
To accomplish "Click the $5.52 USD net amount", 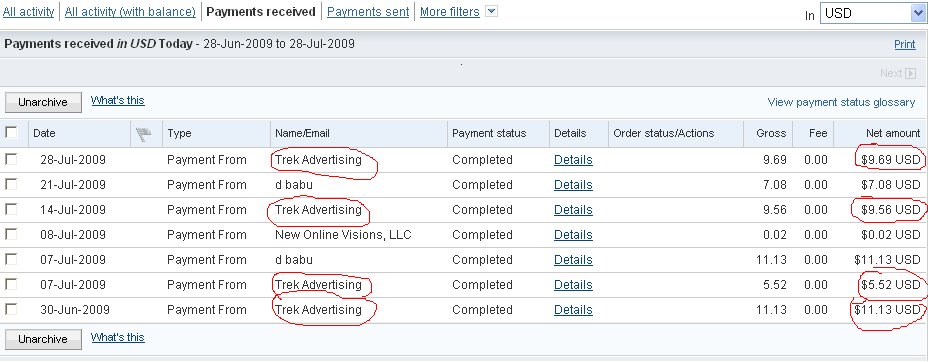I will pos(891,285).
